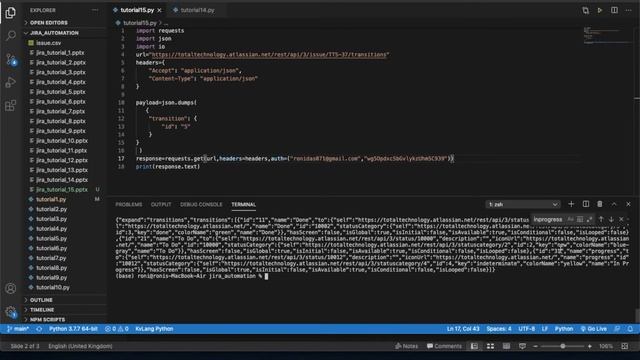Open jira_tutorial_1.pptx in explorer
The width and height of the screenshot is (640, 360).
tap(60, 53)
